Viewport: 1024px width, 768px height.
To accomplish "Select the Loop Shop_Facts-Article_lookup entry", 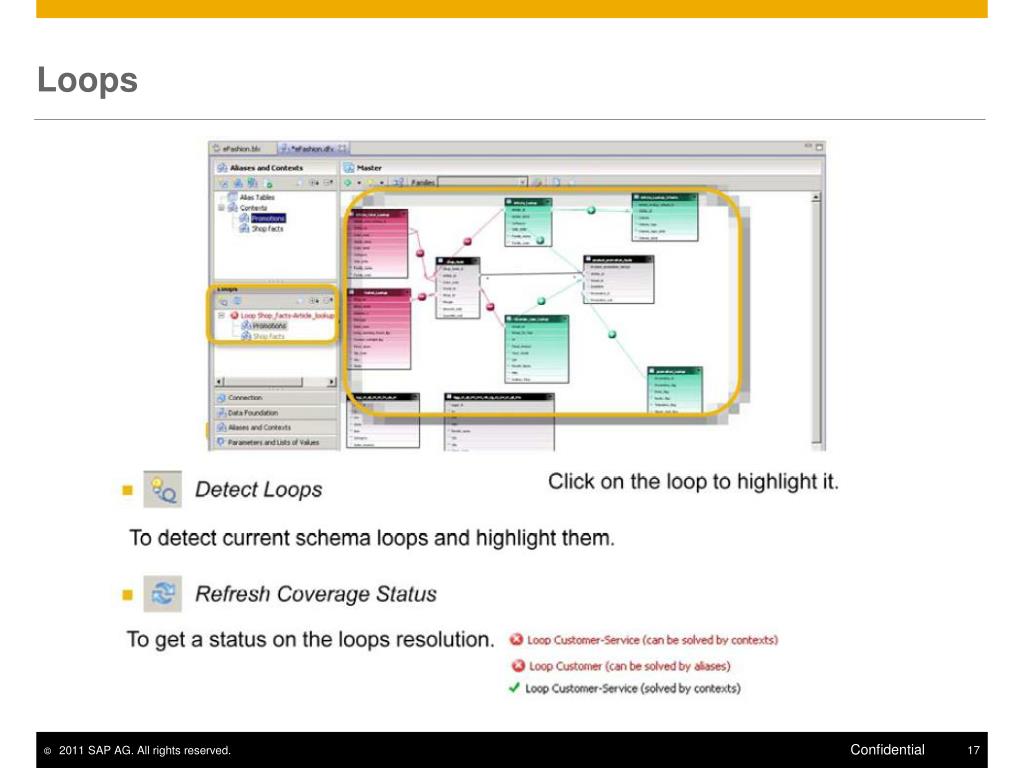I will (287, 315).
